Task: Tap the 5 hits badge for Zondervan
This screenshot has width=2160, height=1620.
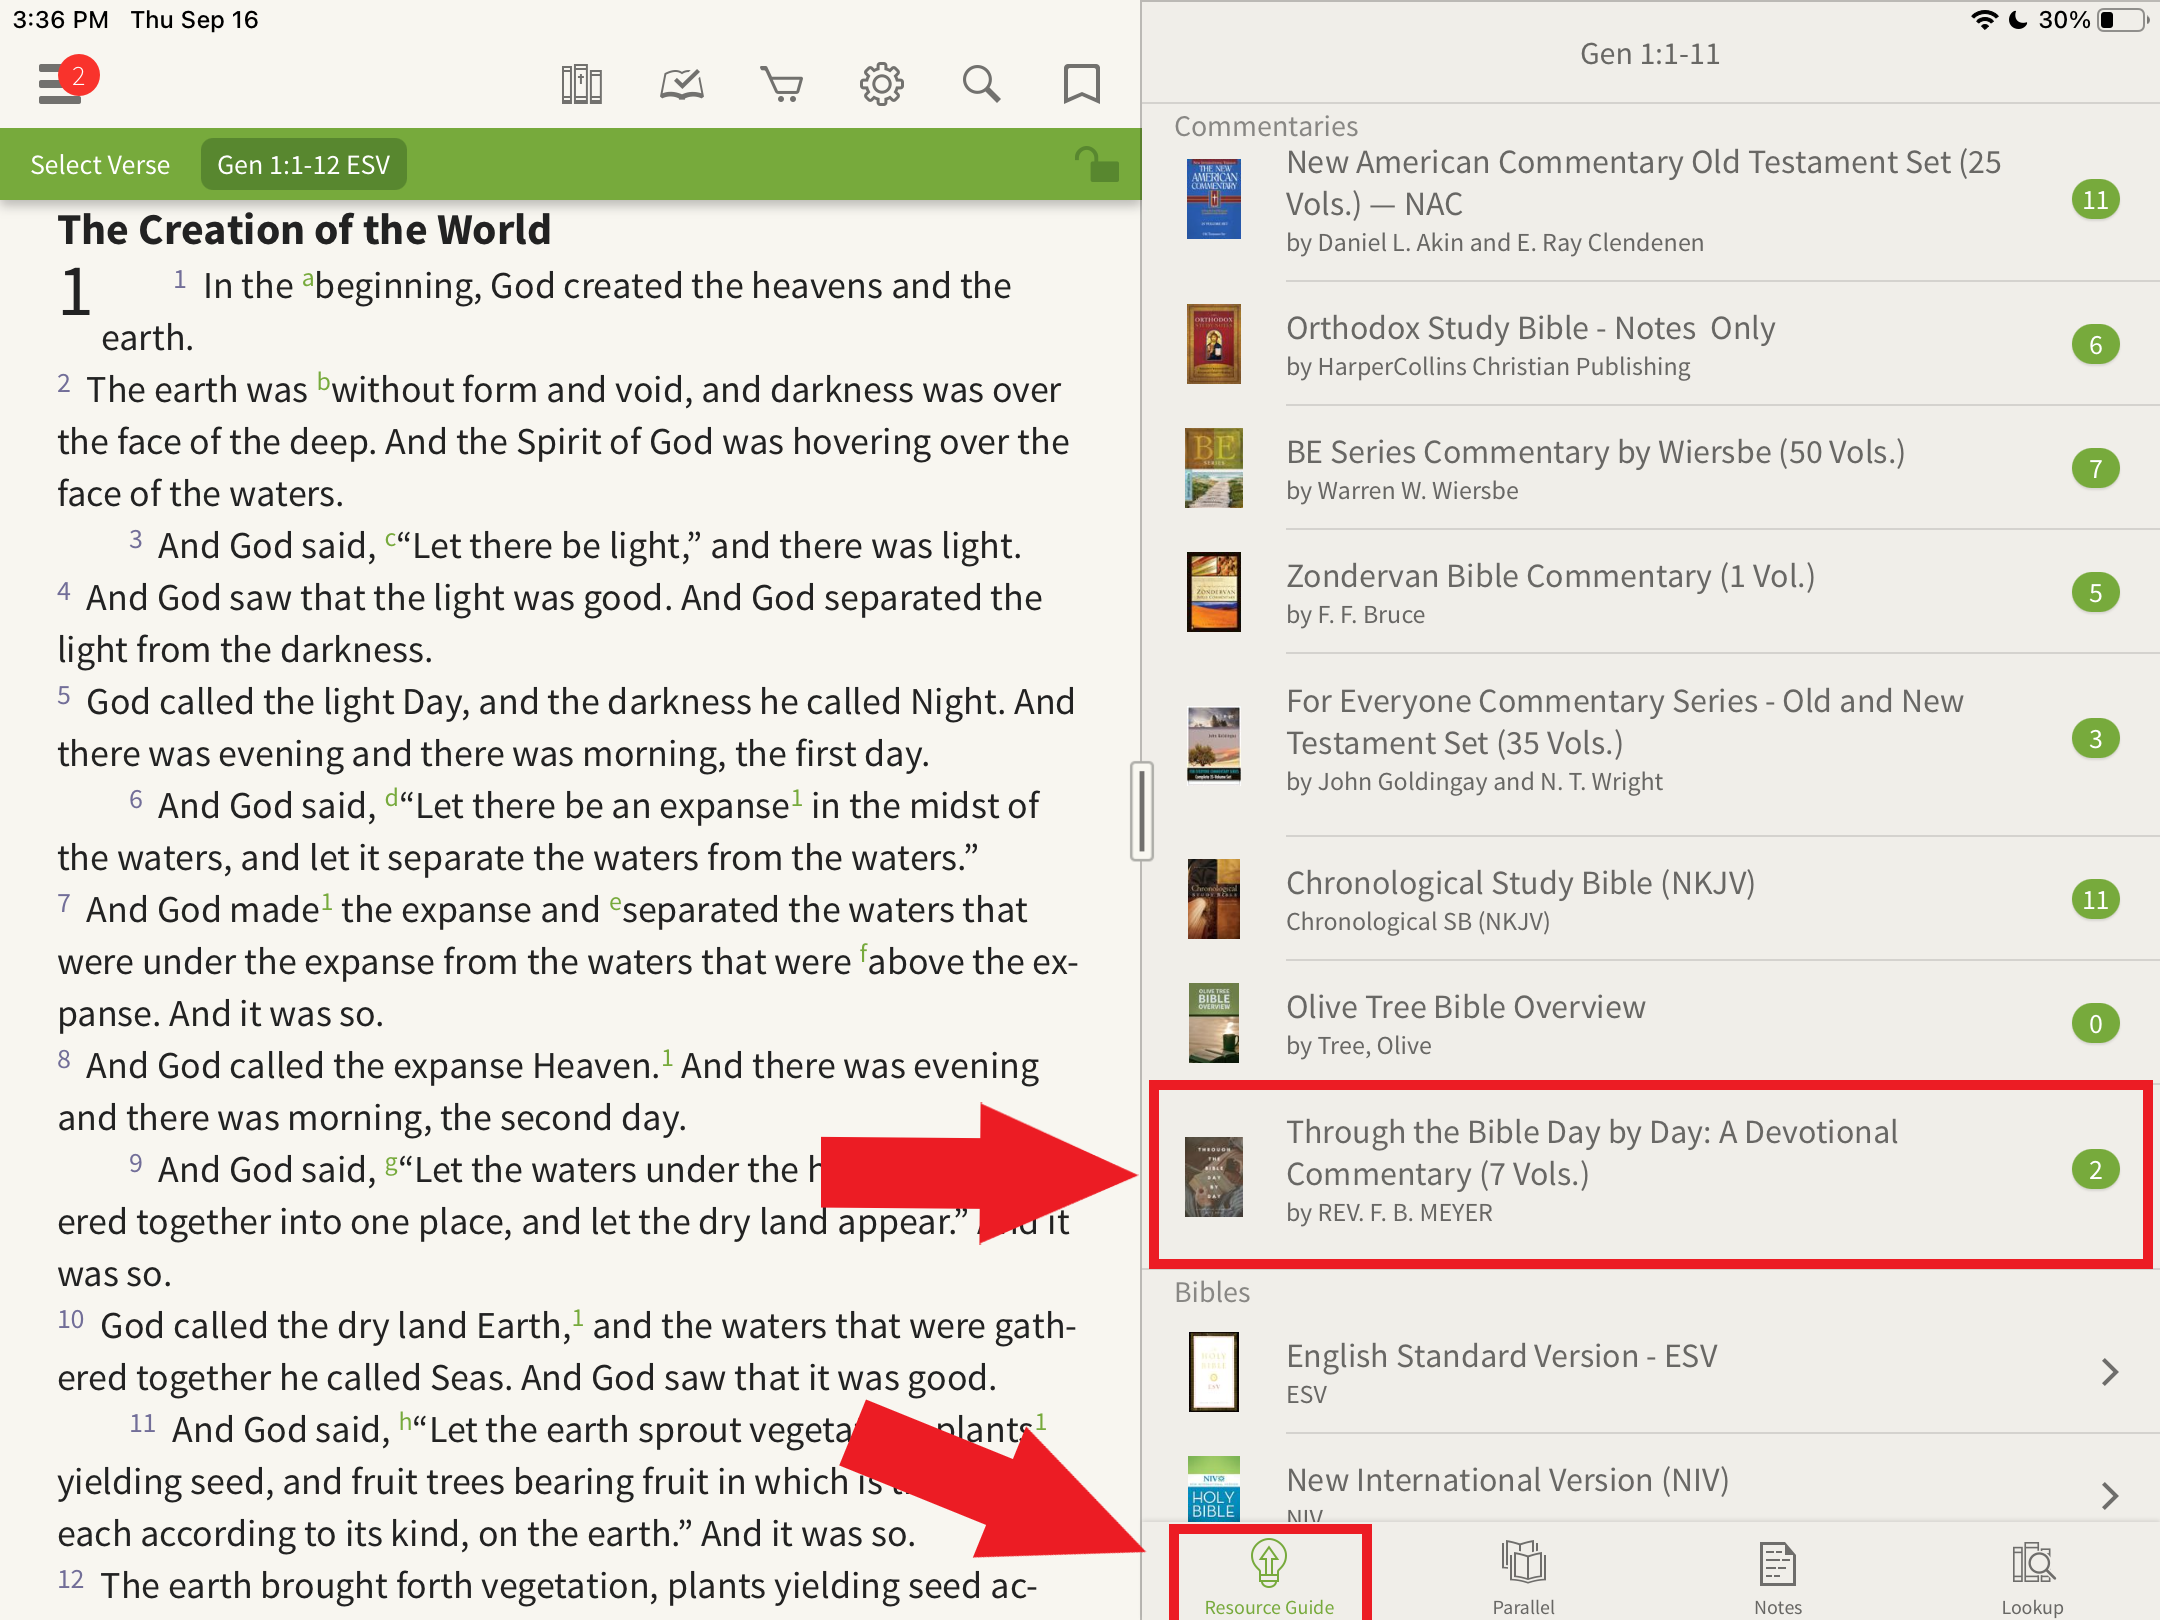Action: 2096,593
